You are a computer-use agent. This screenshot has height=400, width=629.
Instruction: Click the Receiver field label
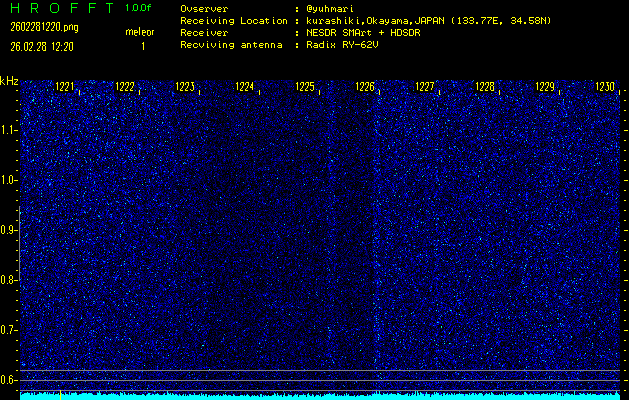[204, 32]
